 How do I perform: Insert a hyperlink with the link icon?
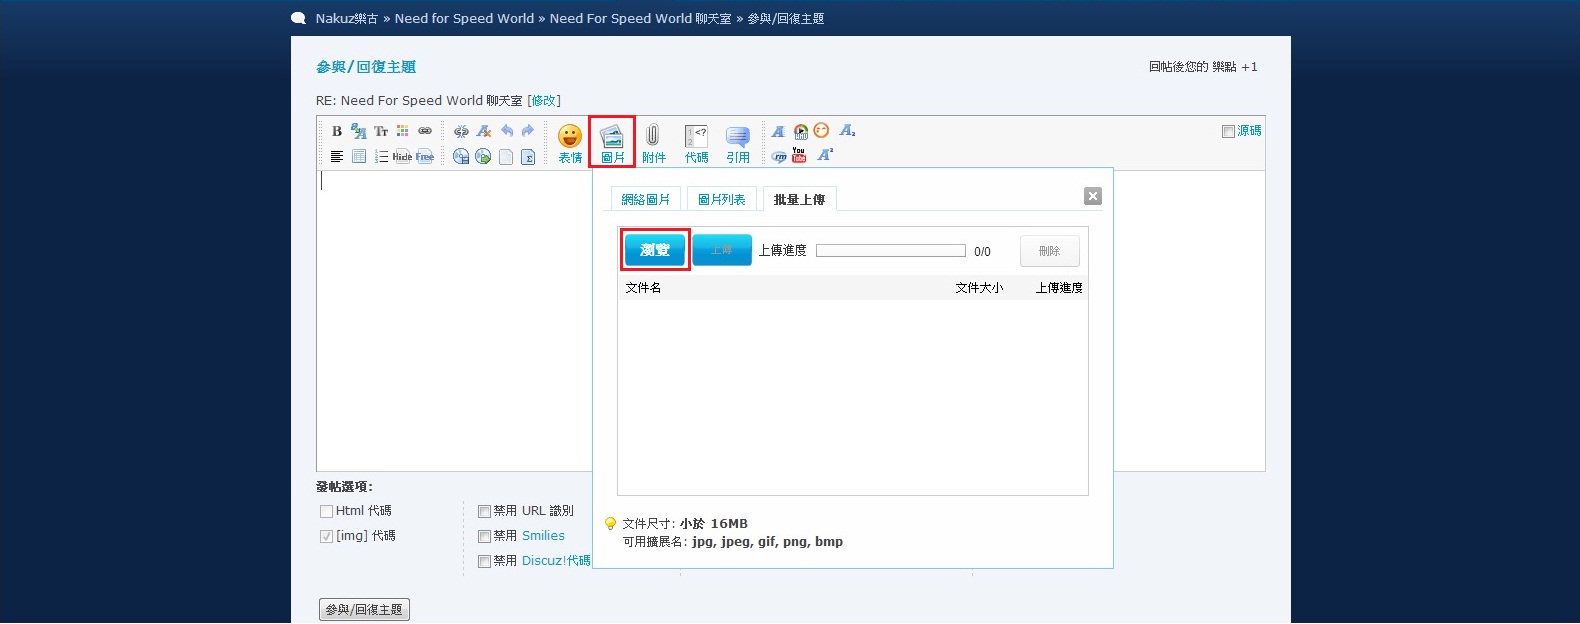pyautogui.click(x=425, y=131)
